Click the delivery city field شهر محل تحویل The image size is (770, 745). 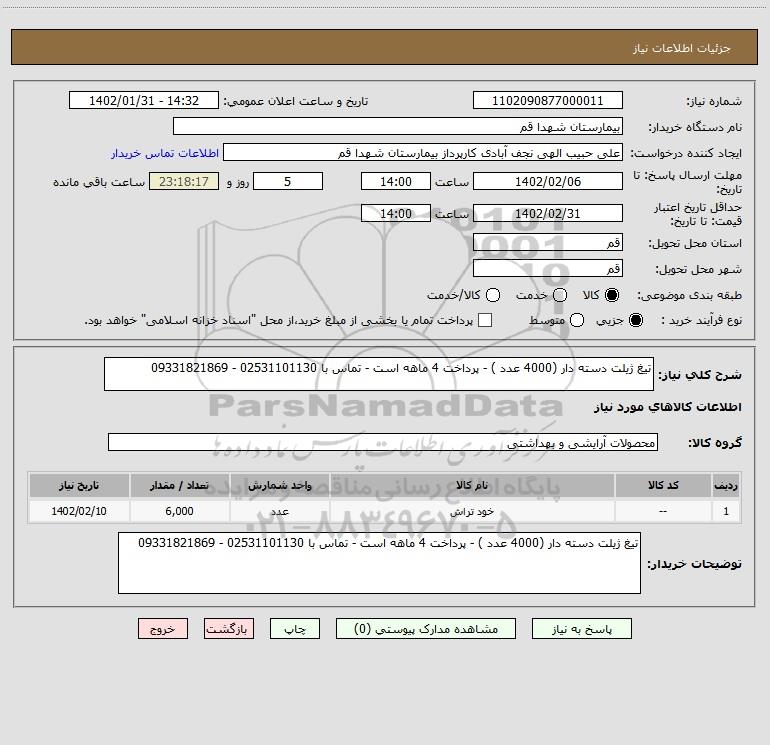click(548, 268)
